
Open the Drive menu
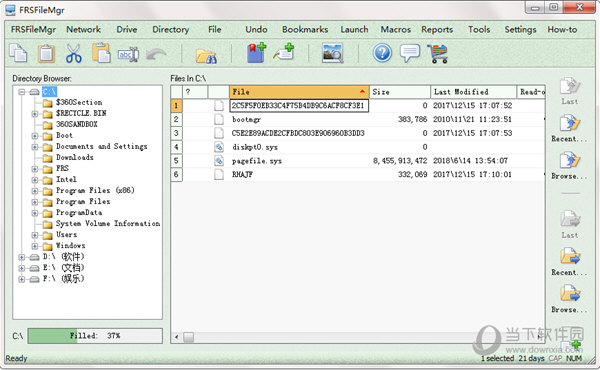[127, 29]
